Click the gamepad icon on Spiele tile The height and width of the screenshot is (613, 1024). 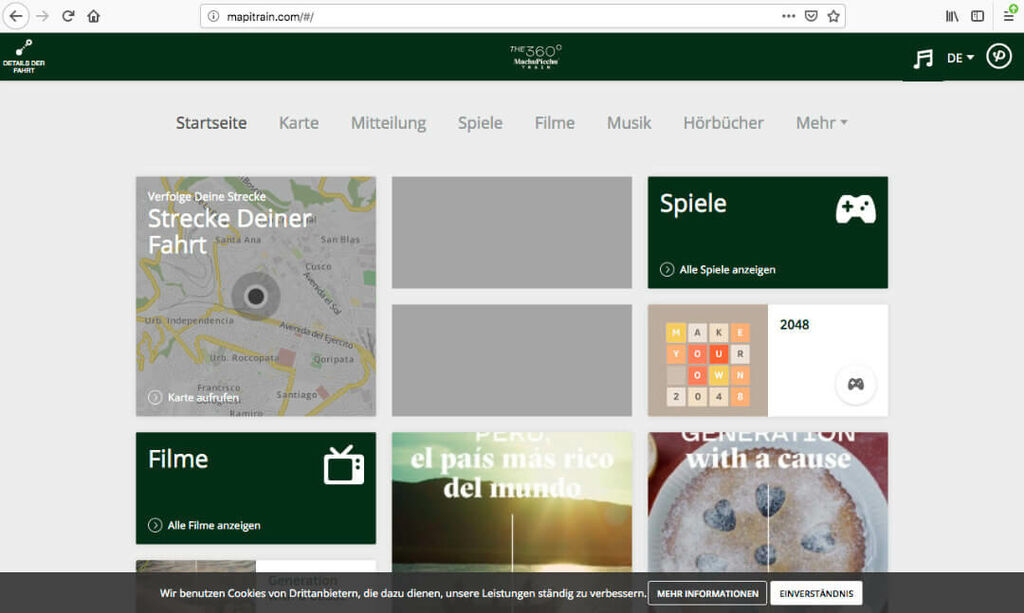click(855, 209)
